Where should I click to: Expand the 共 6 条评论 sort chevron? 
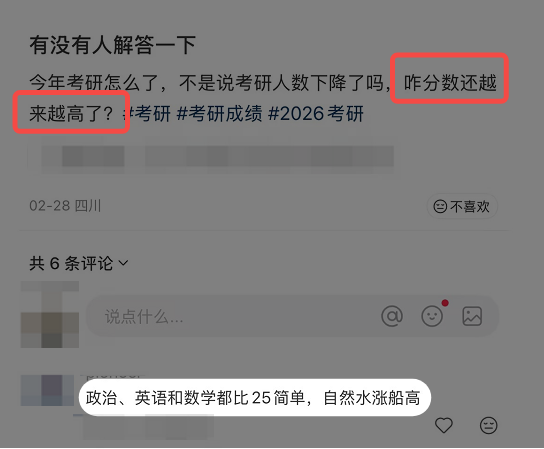(x=123, y=263)
